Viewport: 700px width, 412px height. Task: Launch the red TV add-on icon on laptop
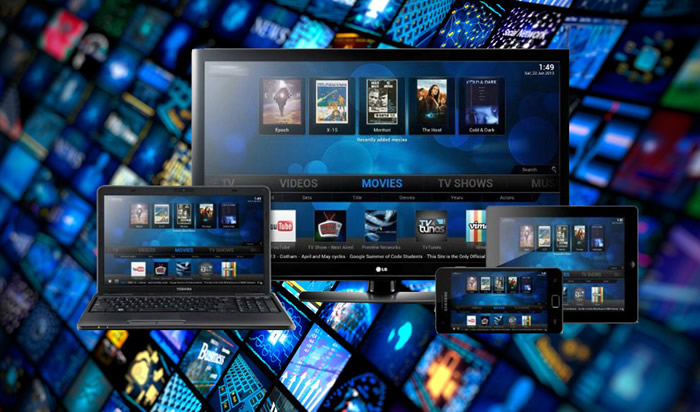[161, 269]
